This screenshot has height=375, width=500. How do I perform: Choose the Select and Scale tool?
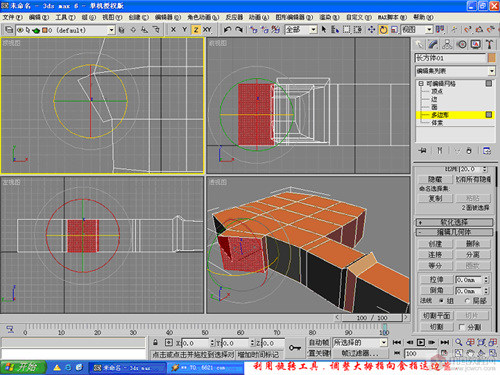click(395, 30)
